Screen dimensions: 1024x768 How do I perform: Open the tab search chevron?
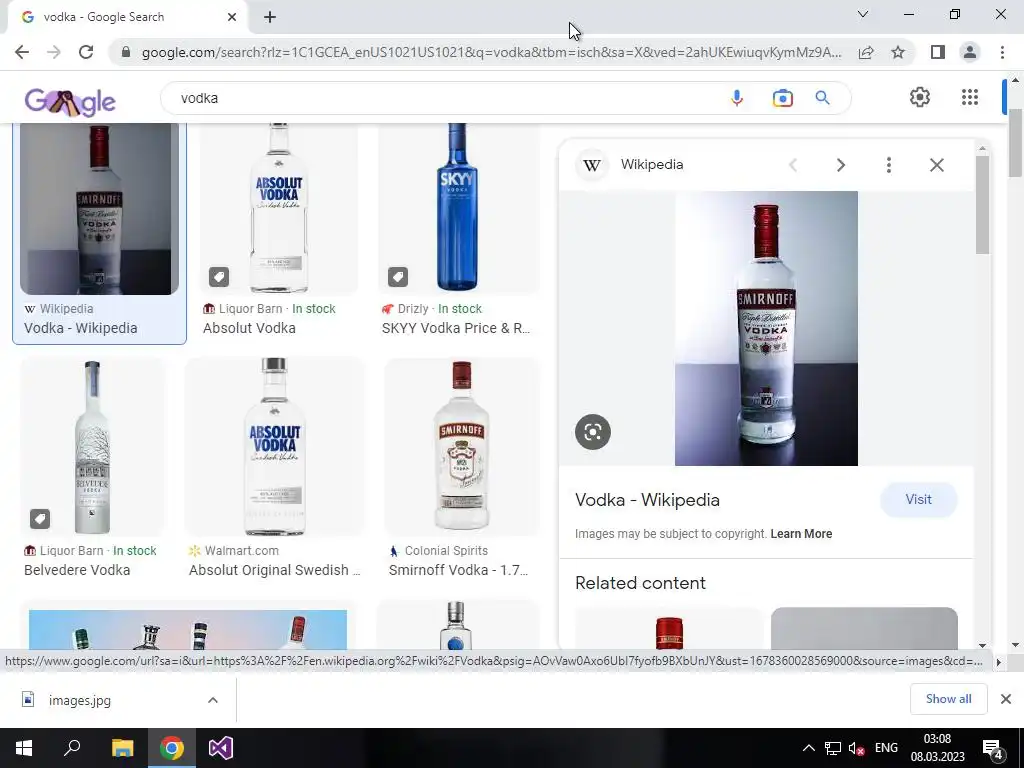point(863,14)
